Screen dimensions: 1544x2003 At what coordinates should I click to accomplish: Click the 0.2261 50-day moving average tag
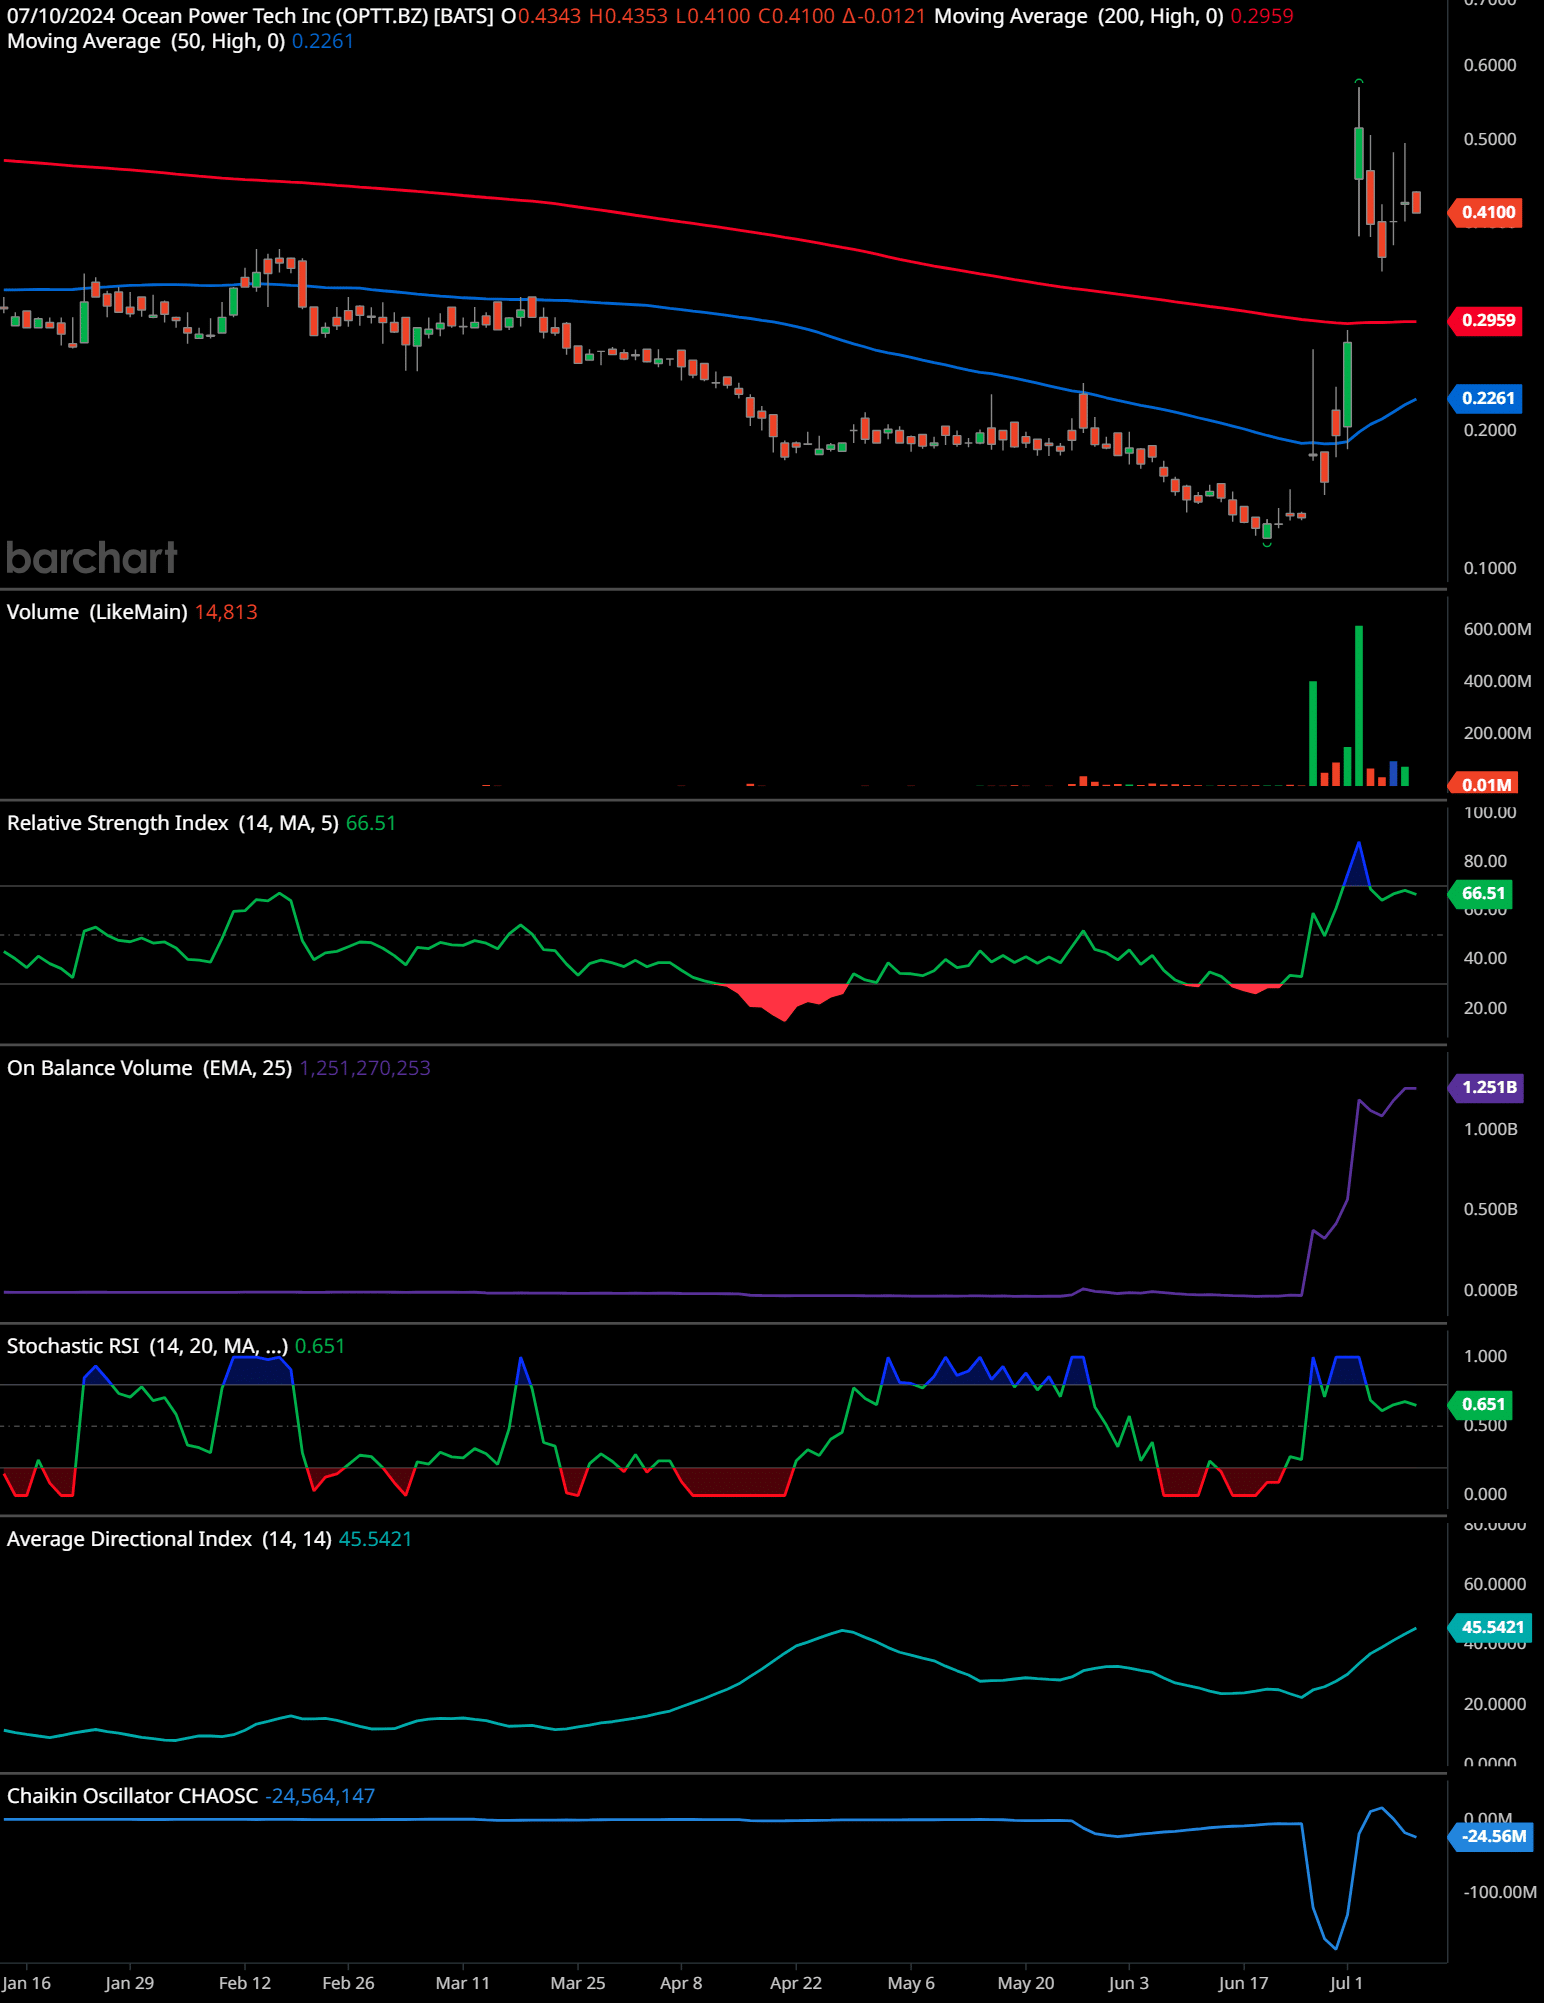[1486, 398]
